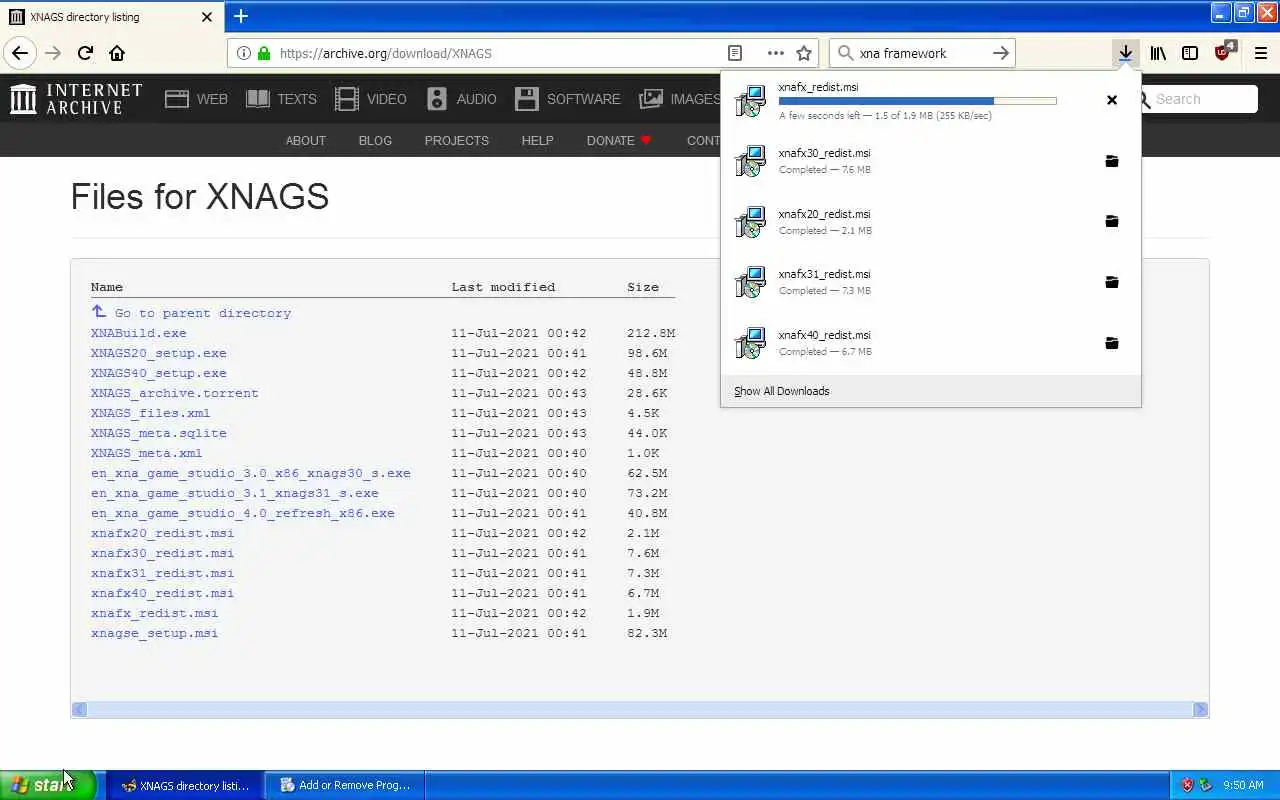Image resolution: width=1280 pixels, height=800 pixels.
Task: Open the VIDEO section
Action: [371, 99]
